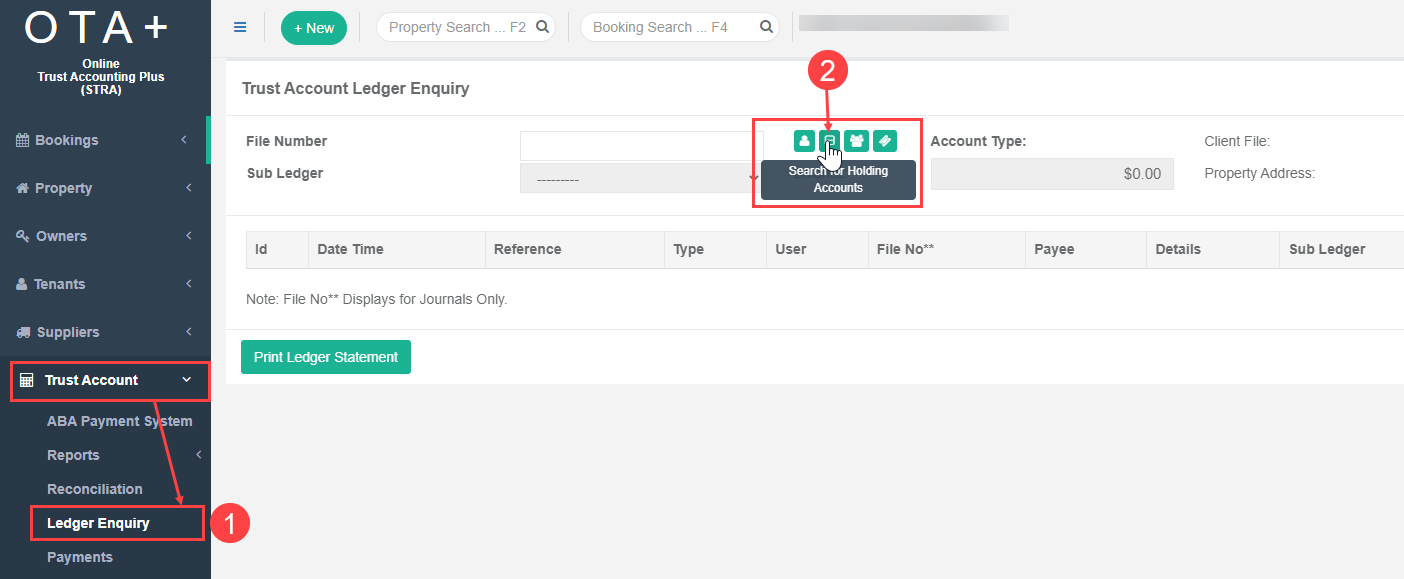1404x579 pixels.
Task: Click the Suppliers truck icon in sidebar
Action: (23, 332)
